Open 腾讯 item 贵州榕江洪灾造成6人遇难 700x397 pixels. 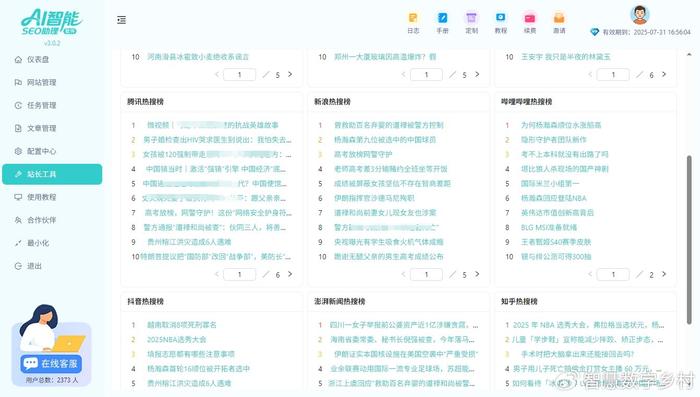189,242
